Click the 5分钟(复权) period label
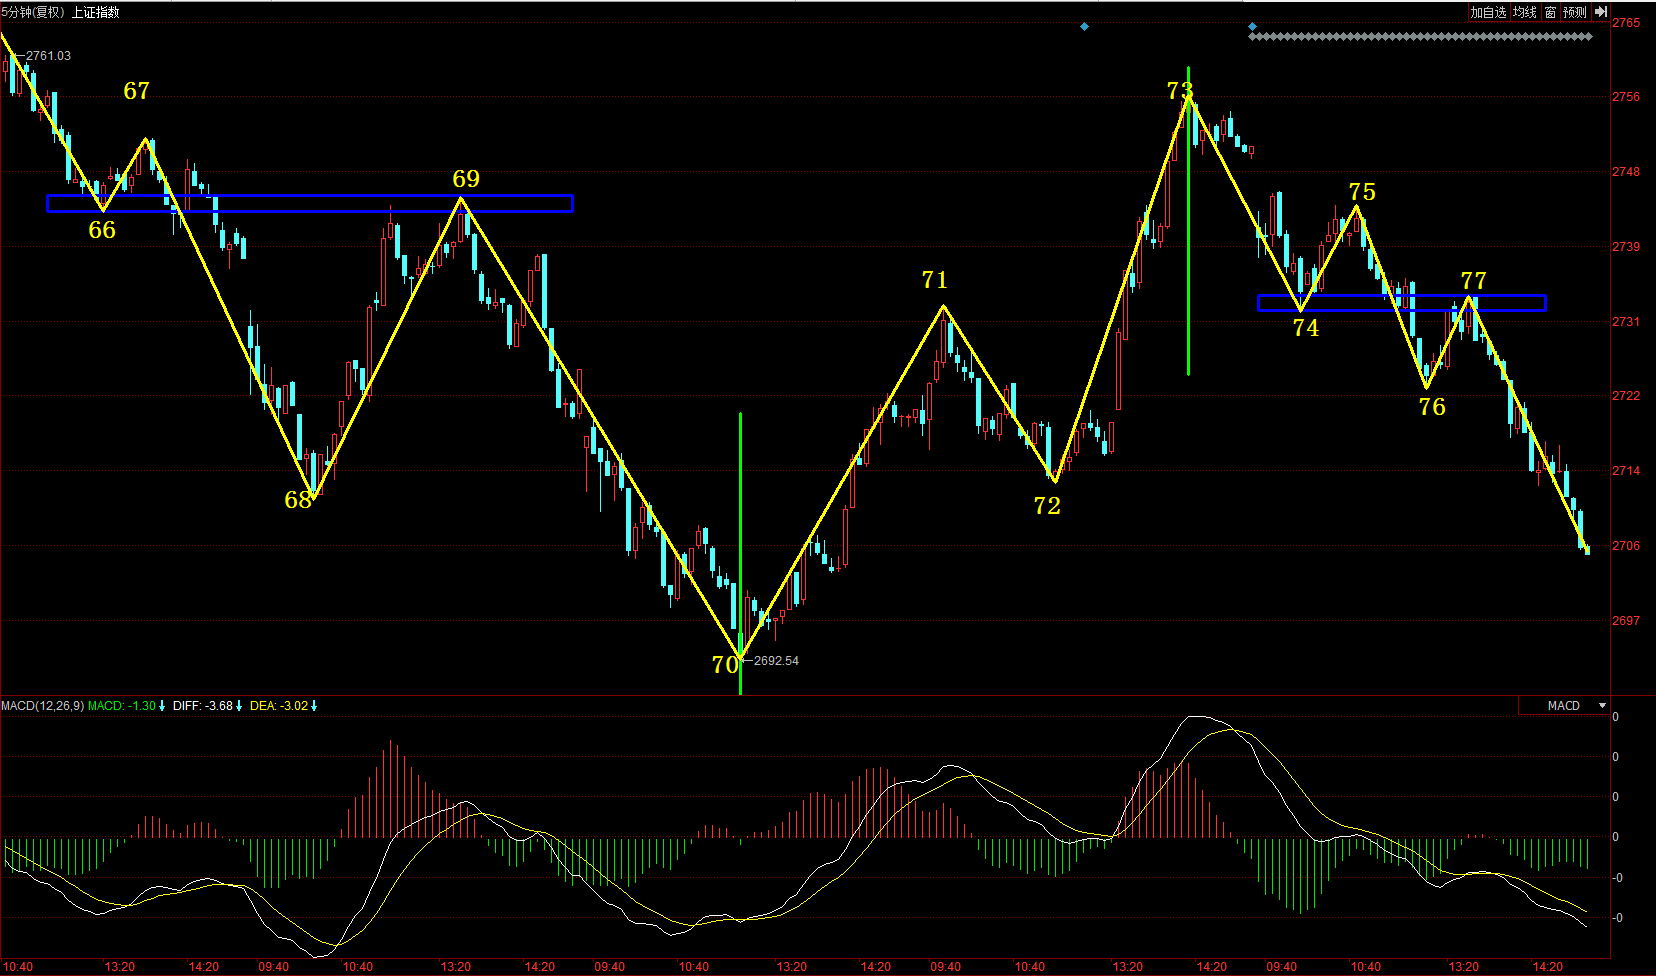Screen dimensions: 1656x976 click(33, 12)
